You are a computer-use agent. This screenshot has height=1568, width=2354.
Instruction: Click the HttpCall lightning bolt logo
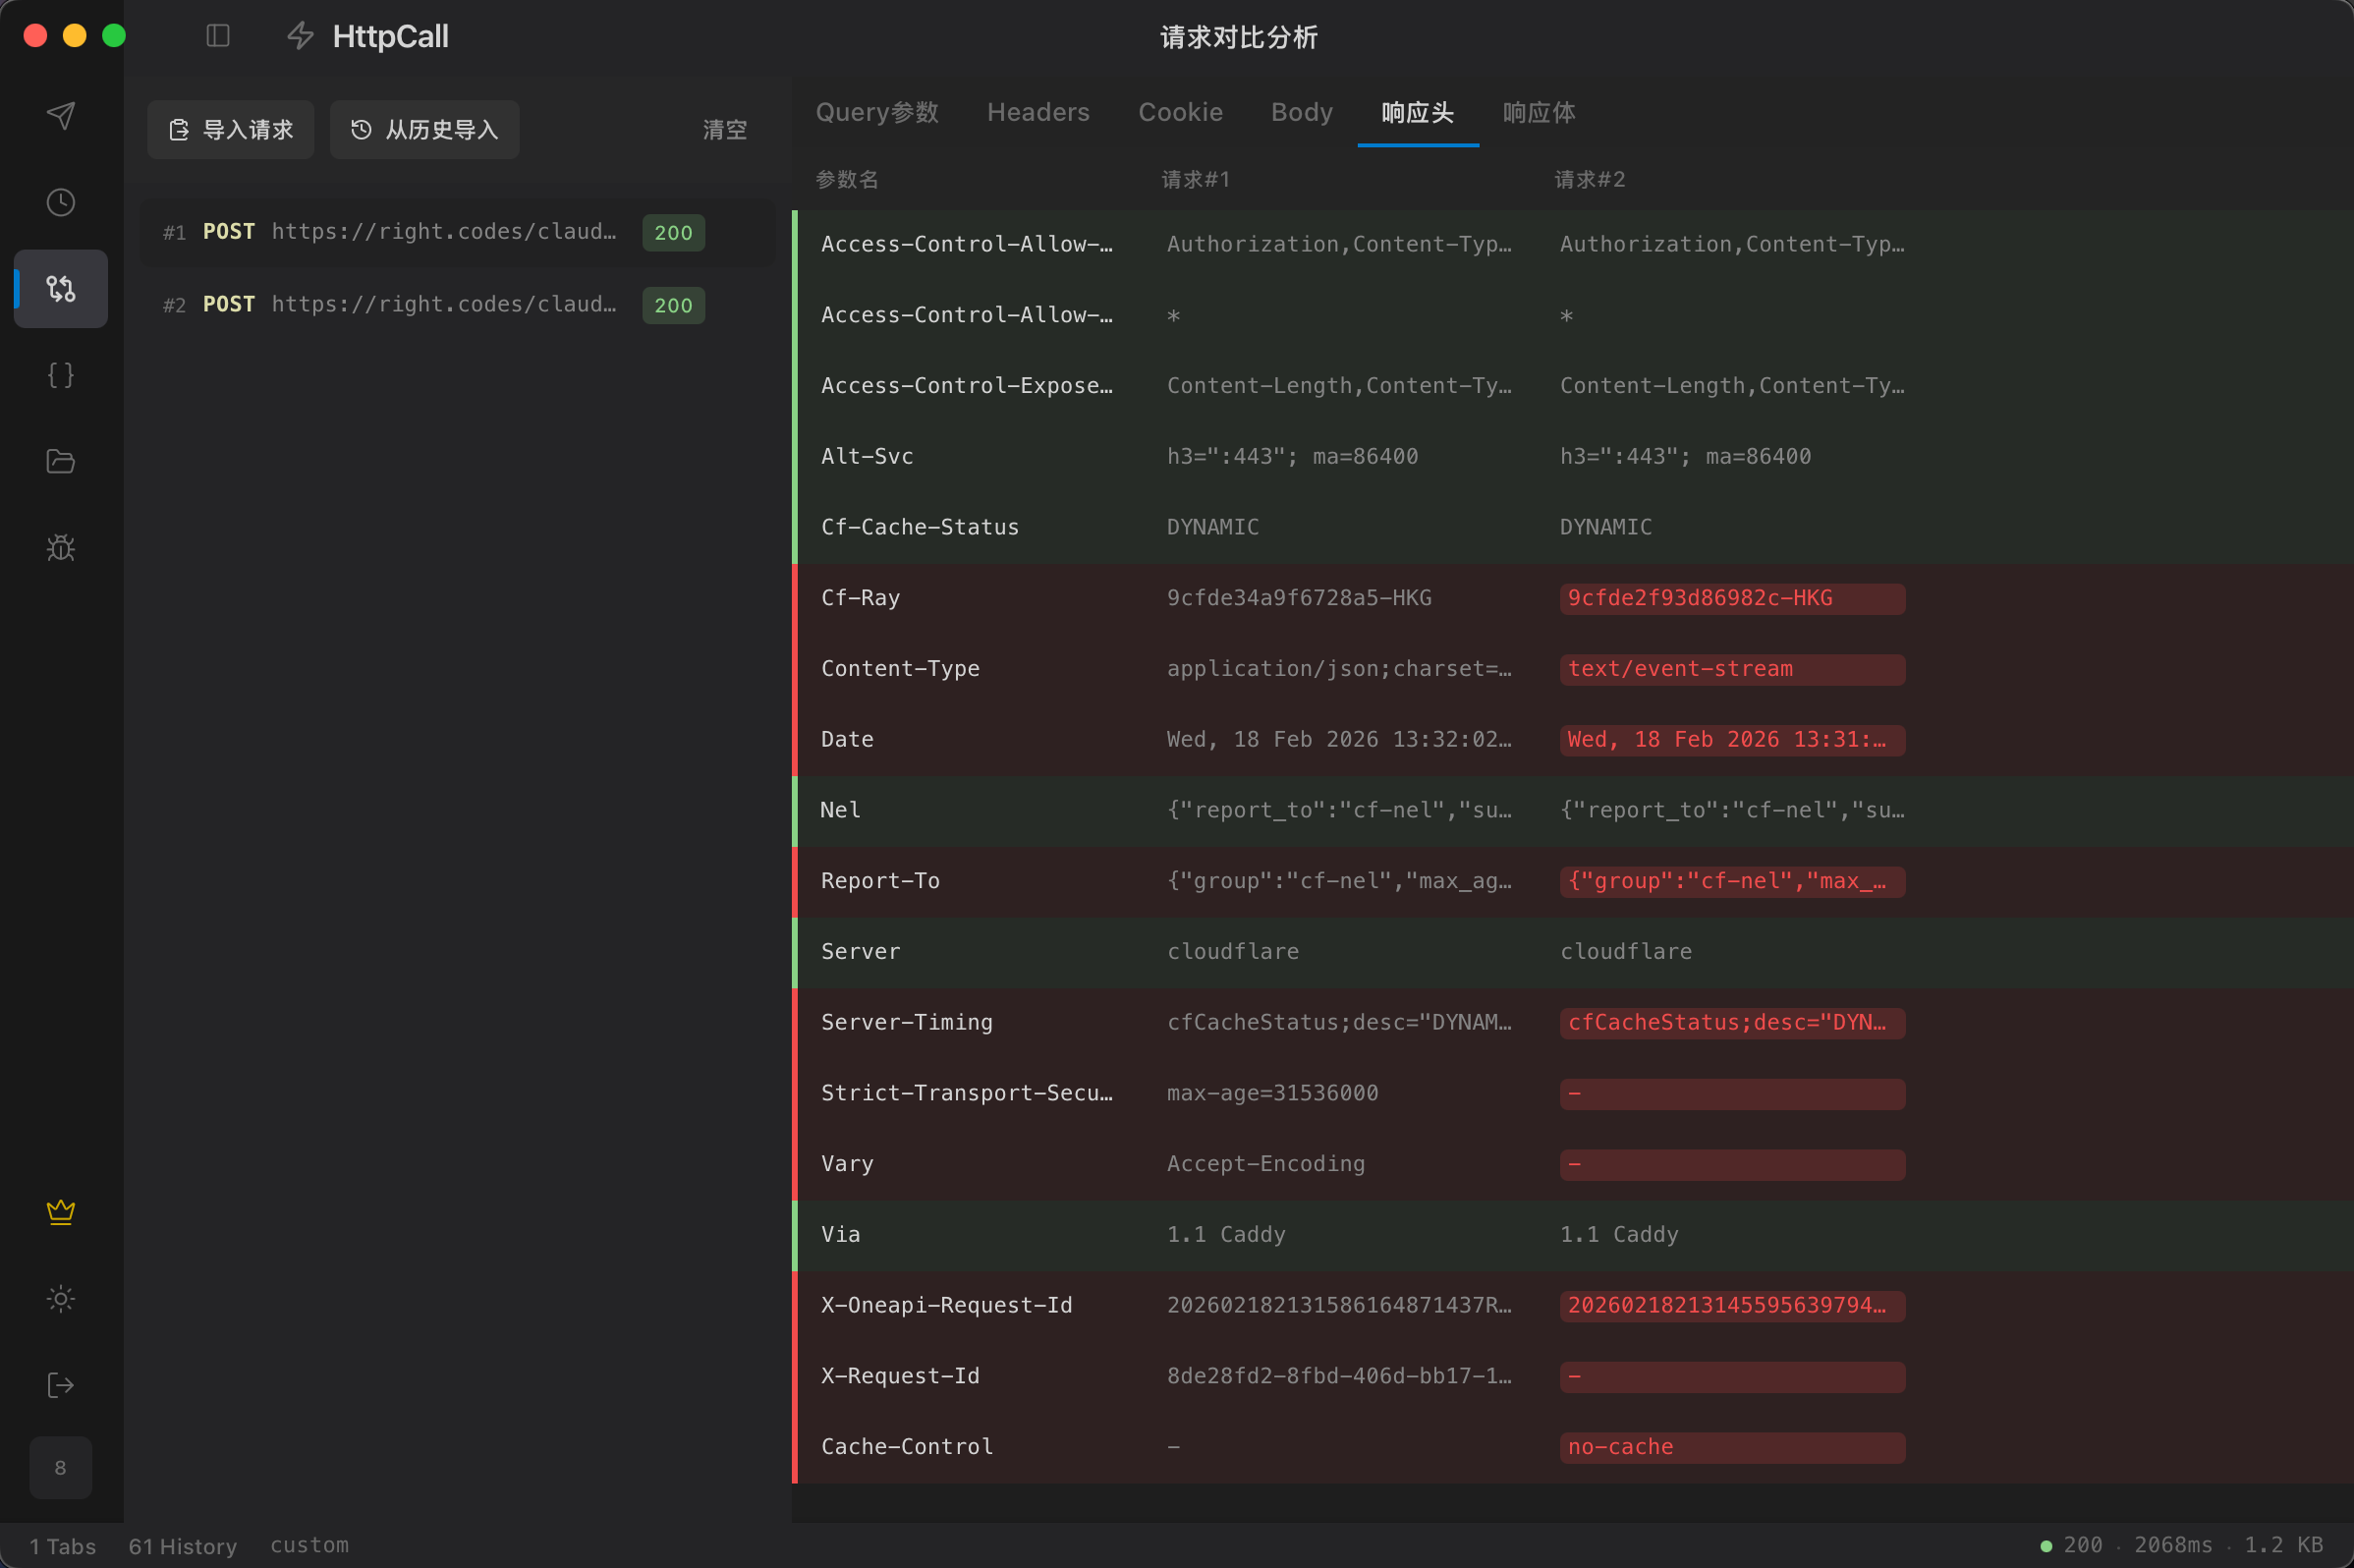point(299,36)
